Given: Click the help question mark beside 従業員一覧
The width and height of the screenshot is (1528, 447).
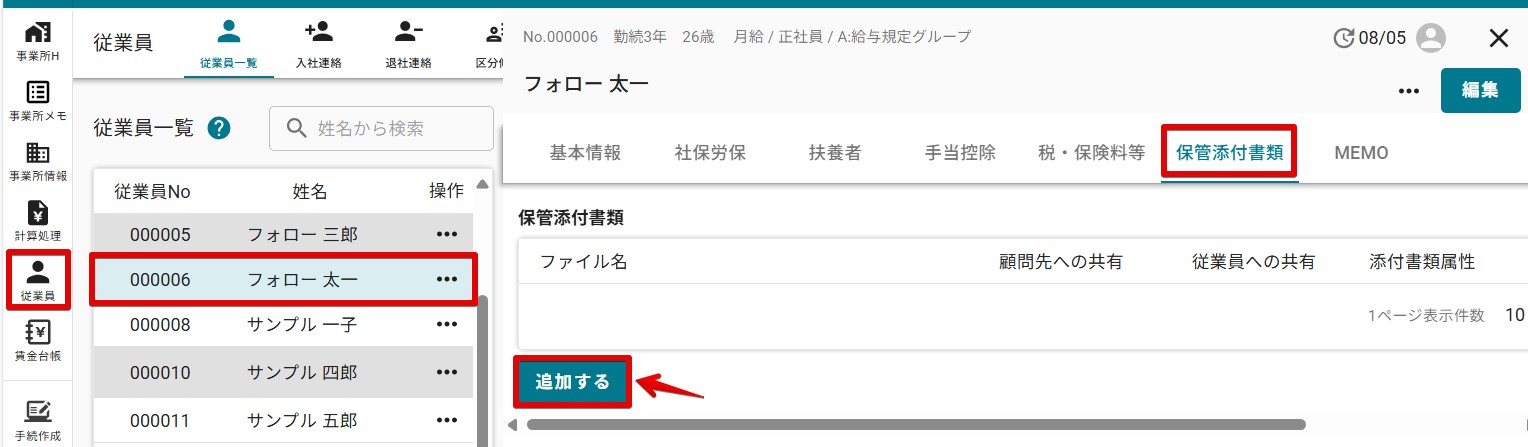Looking at the screenshot, I should pos(219,128).
